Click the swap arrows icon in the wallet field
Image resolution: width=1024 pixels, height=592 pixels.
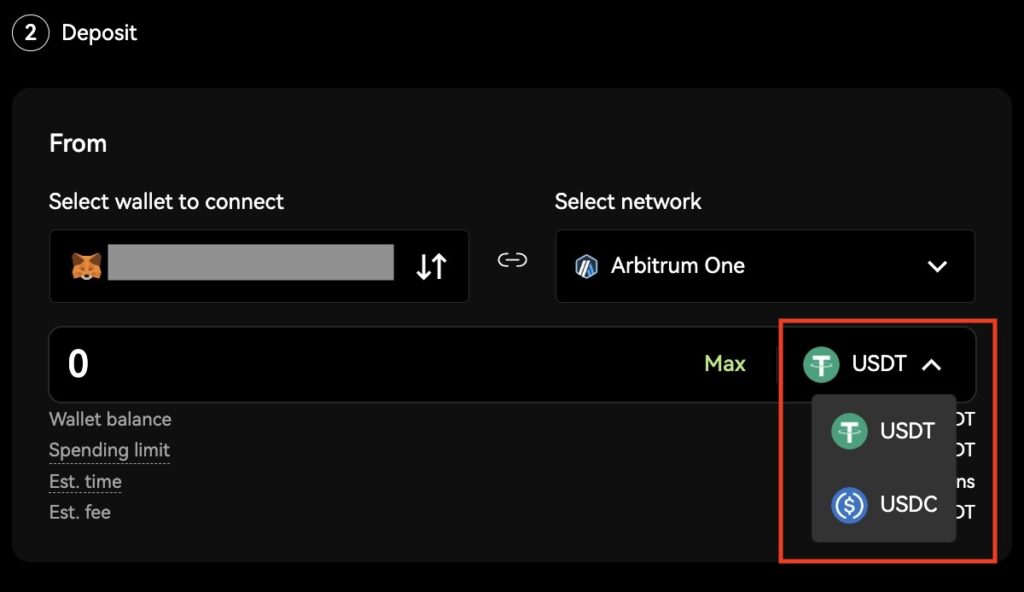click(431, 266)
